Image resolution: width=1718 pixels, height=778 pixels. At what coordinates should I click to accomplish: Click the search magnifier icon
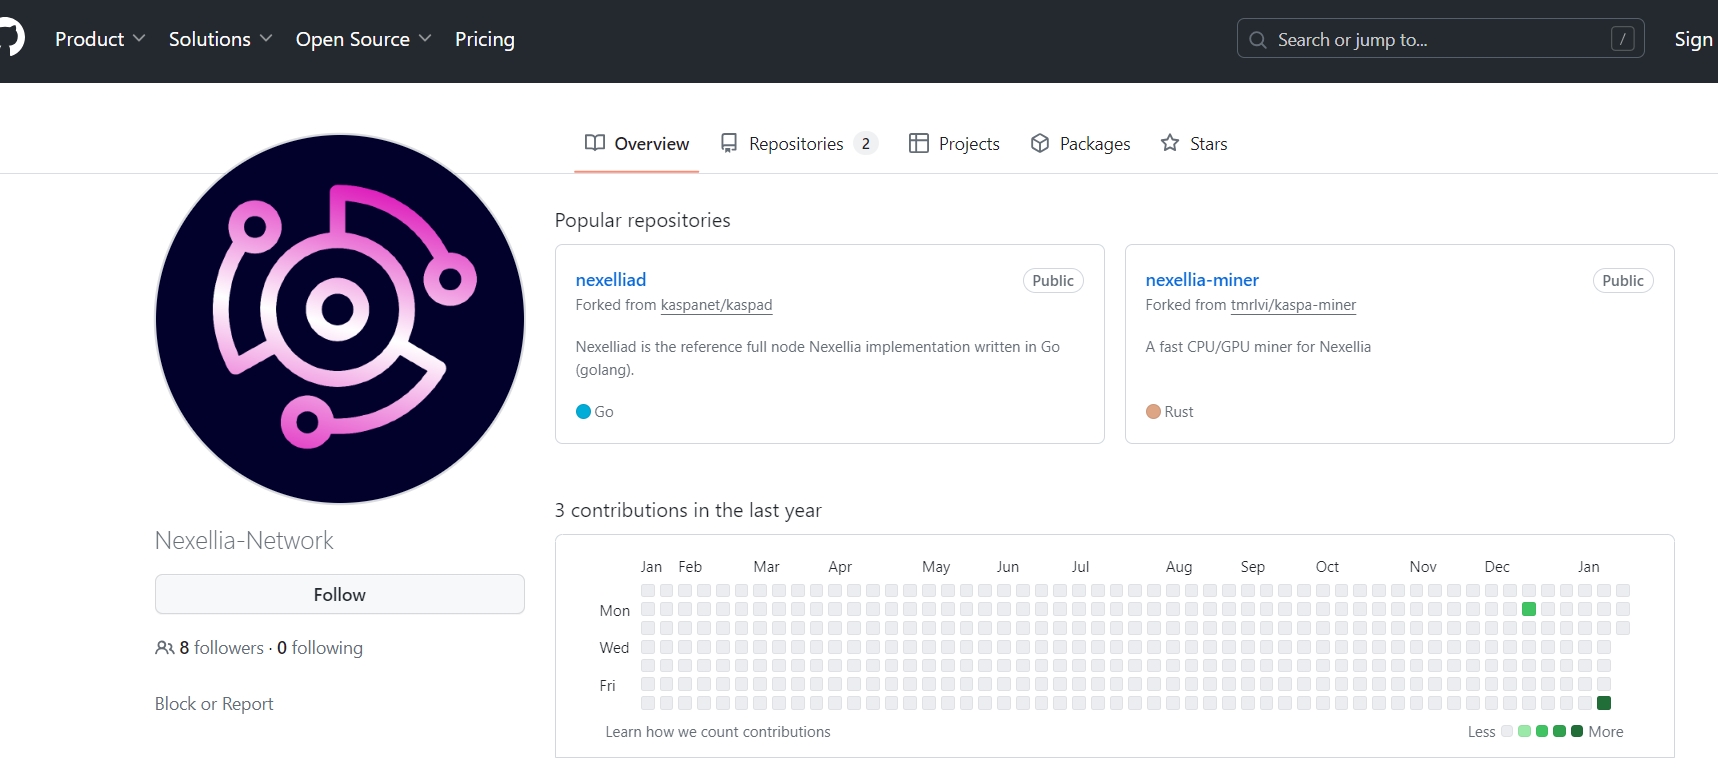click(x=1258, y=40)
